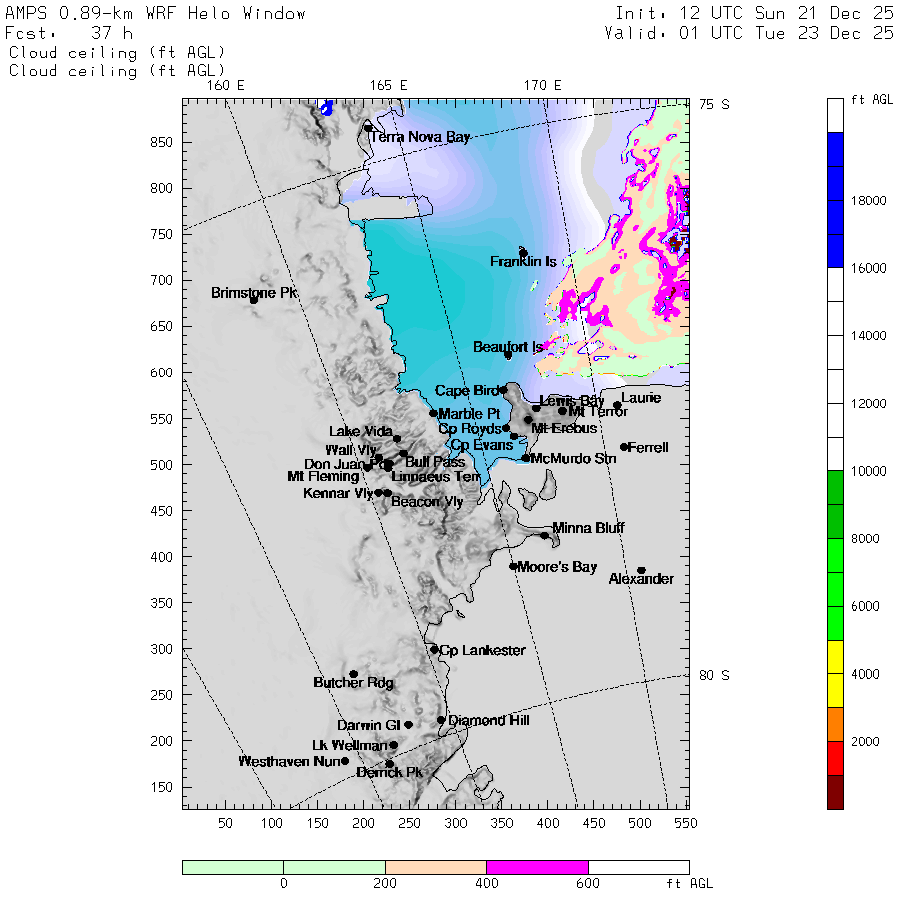Click the '75 S' latitude label
Viewport: 900px width, 900px height.
click(715, 104)
